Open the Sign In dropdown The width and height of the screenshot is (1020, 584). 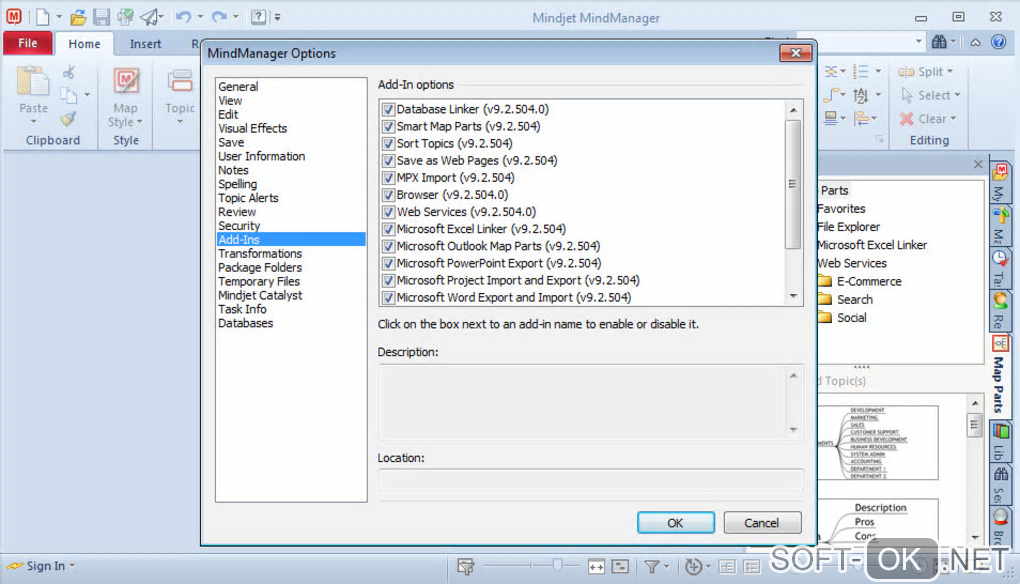pos(72,566)
